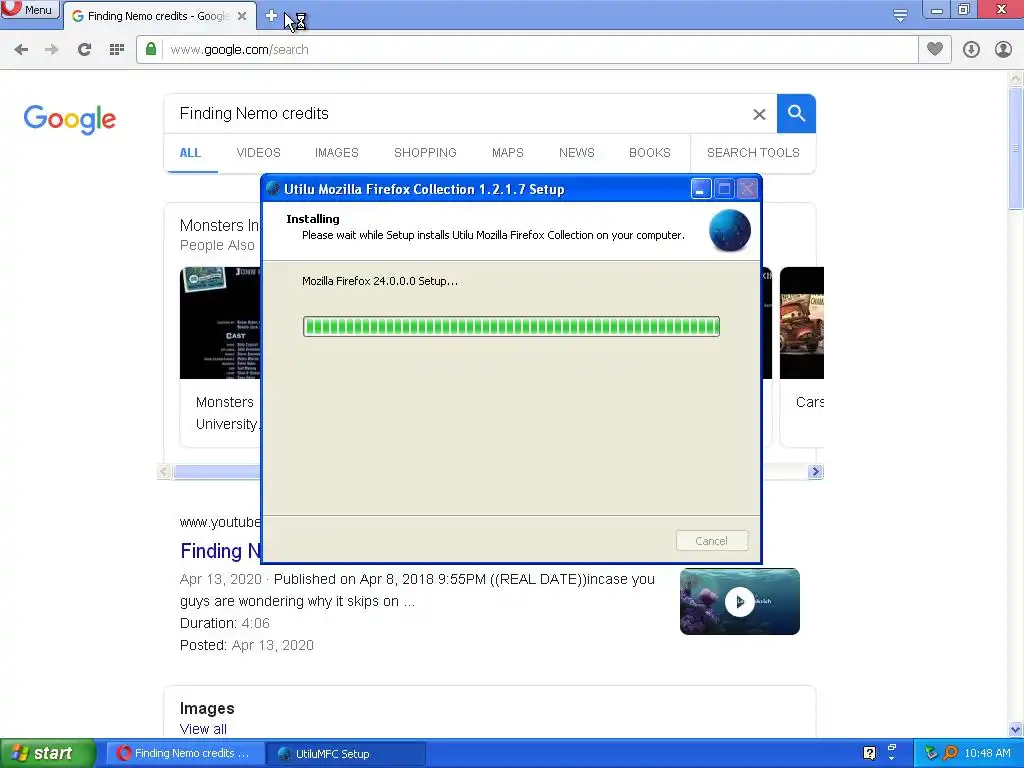Switch to the SHOPPING tab

(425, 153)
